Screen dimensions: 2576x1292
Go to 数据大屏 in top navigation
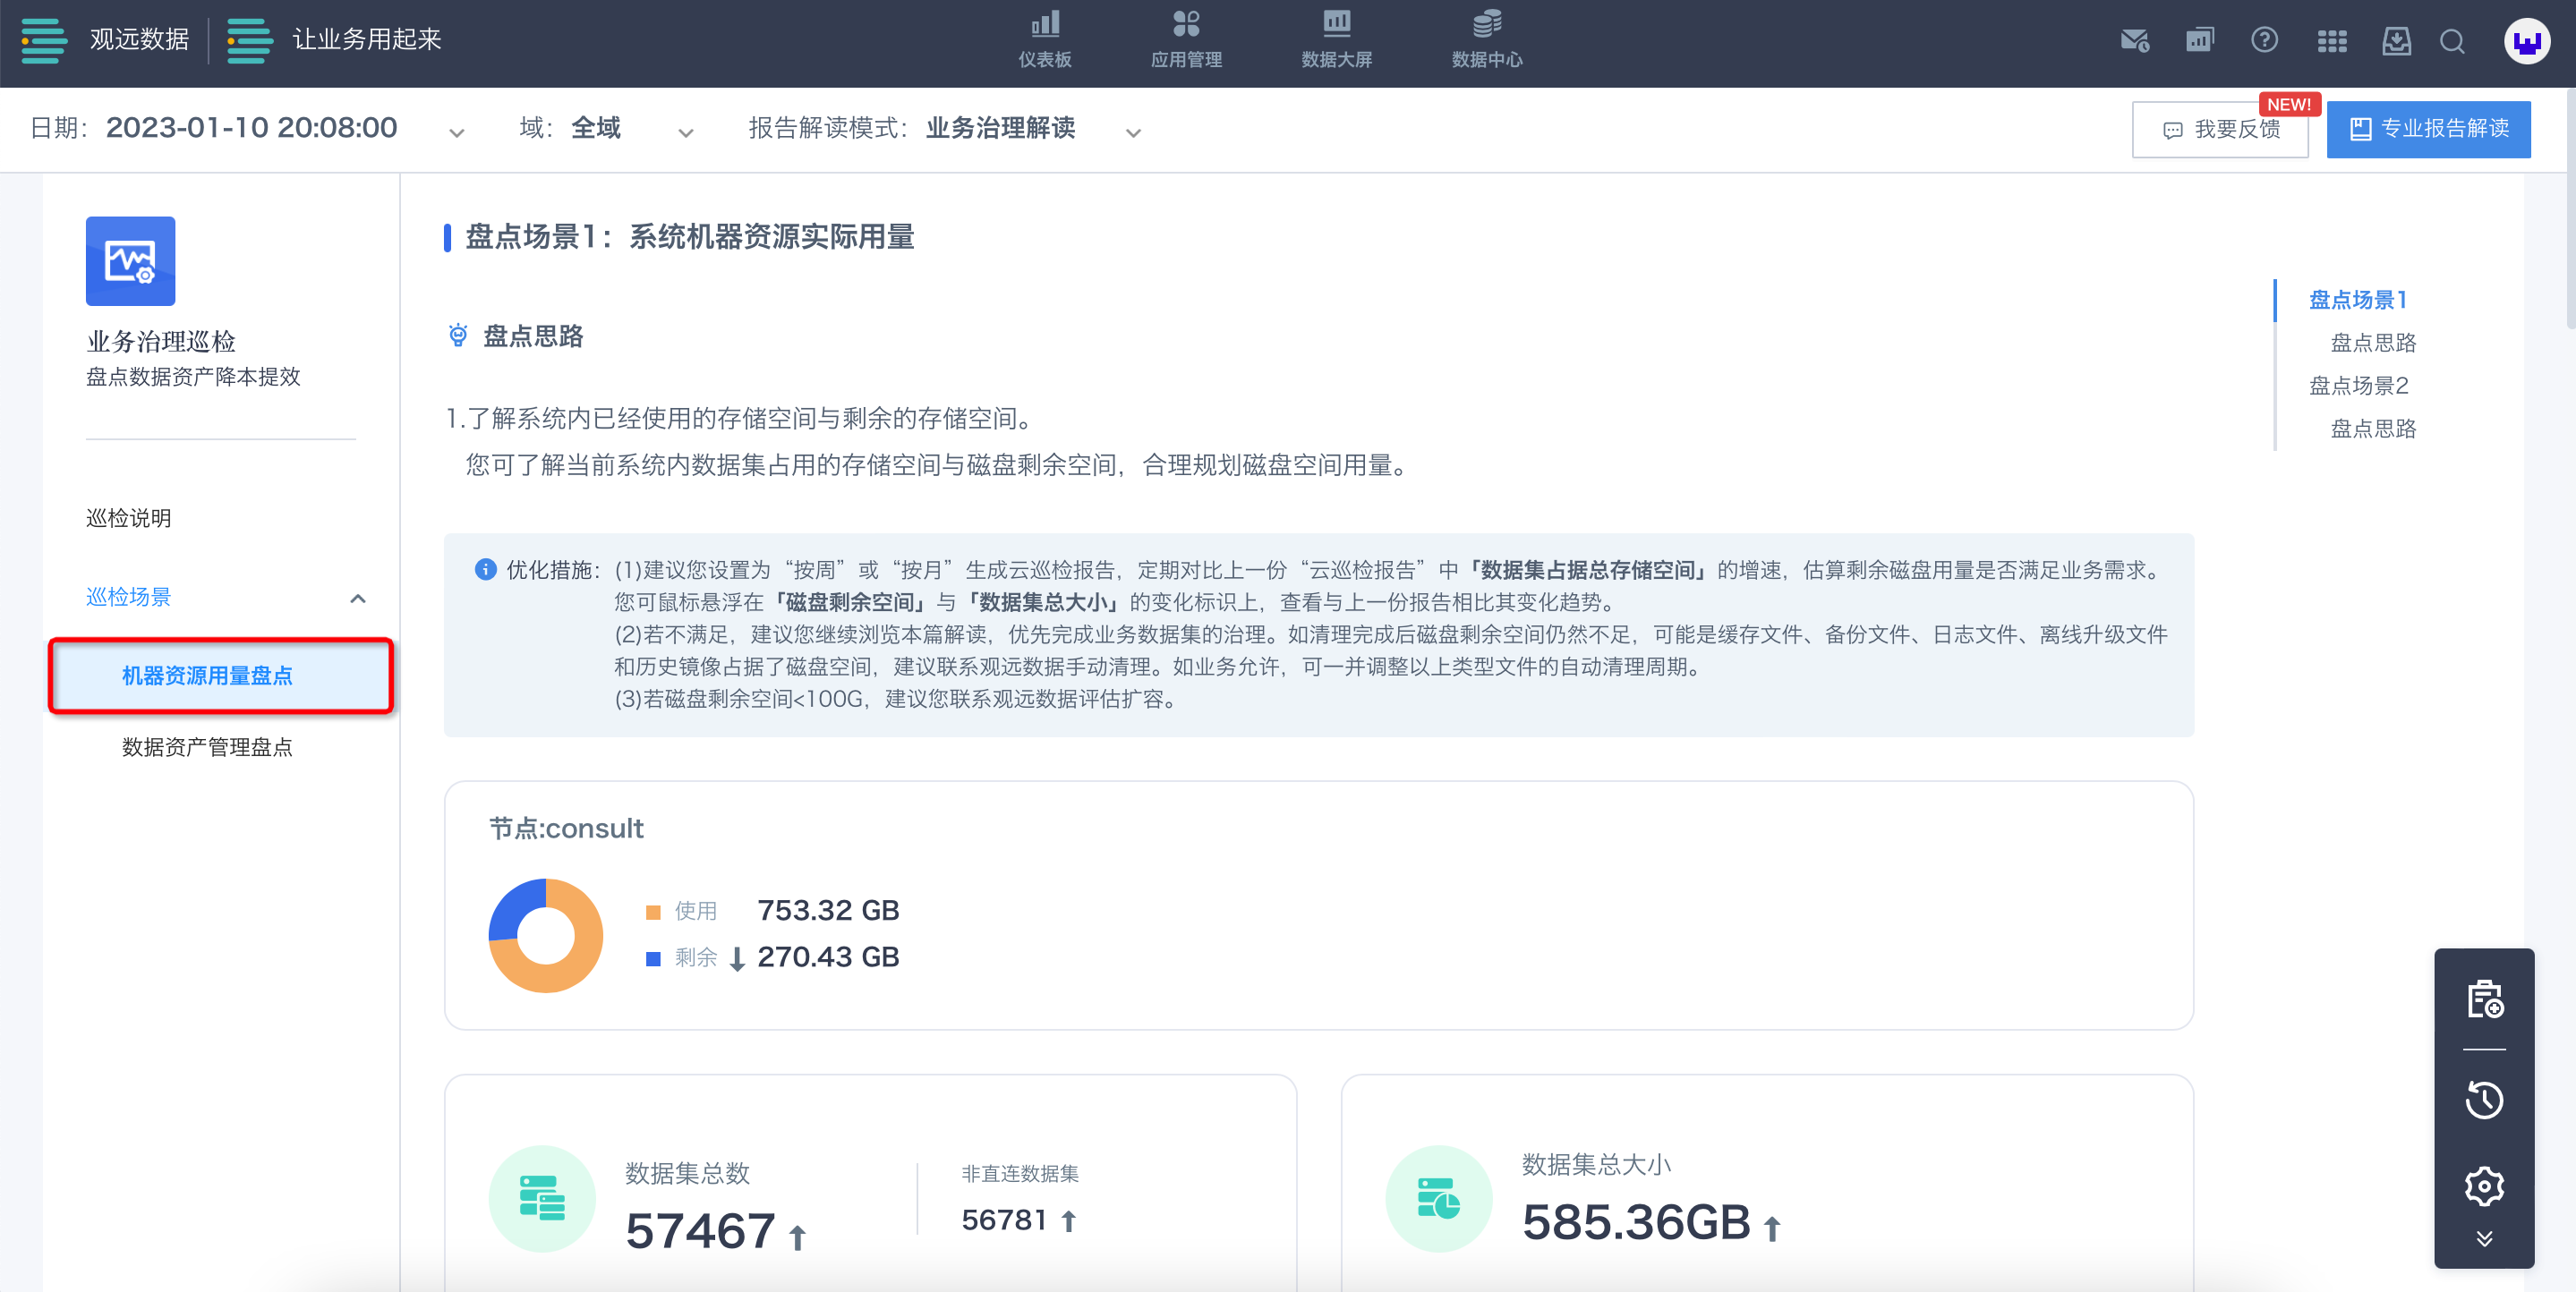click(1336, 40)
